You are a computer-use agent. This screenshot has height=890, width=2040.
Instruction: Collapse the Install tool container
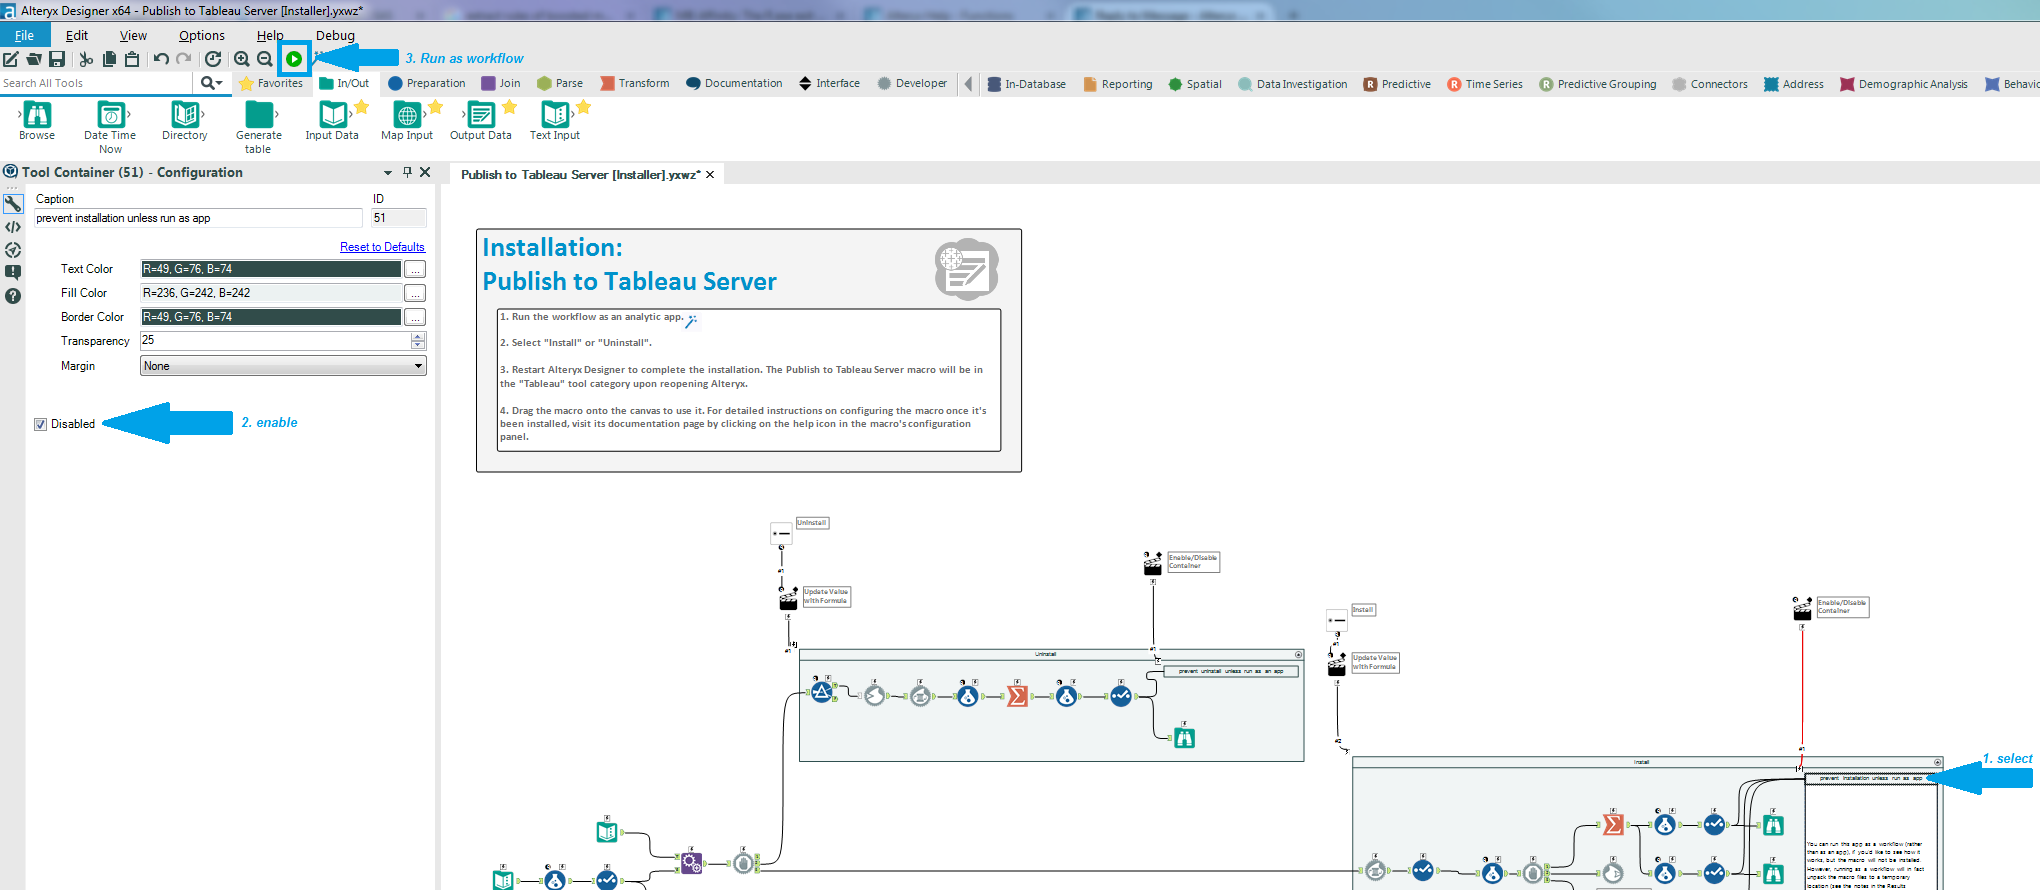[1937, 762]
